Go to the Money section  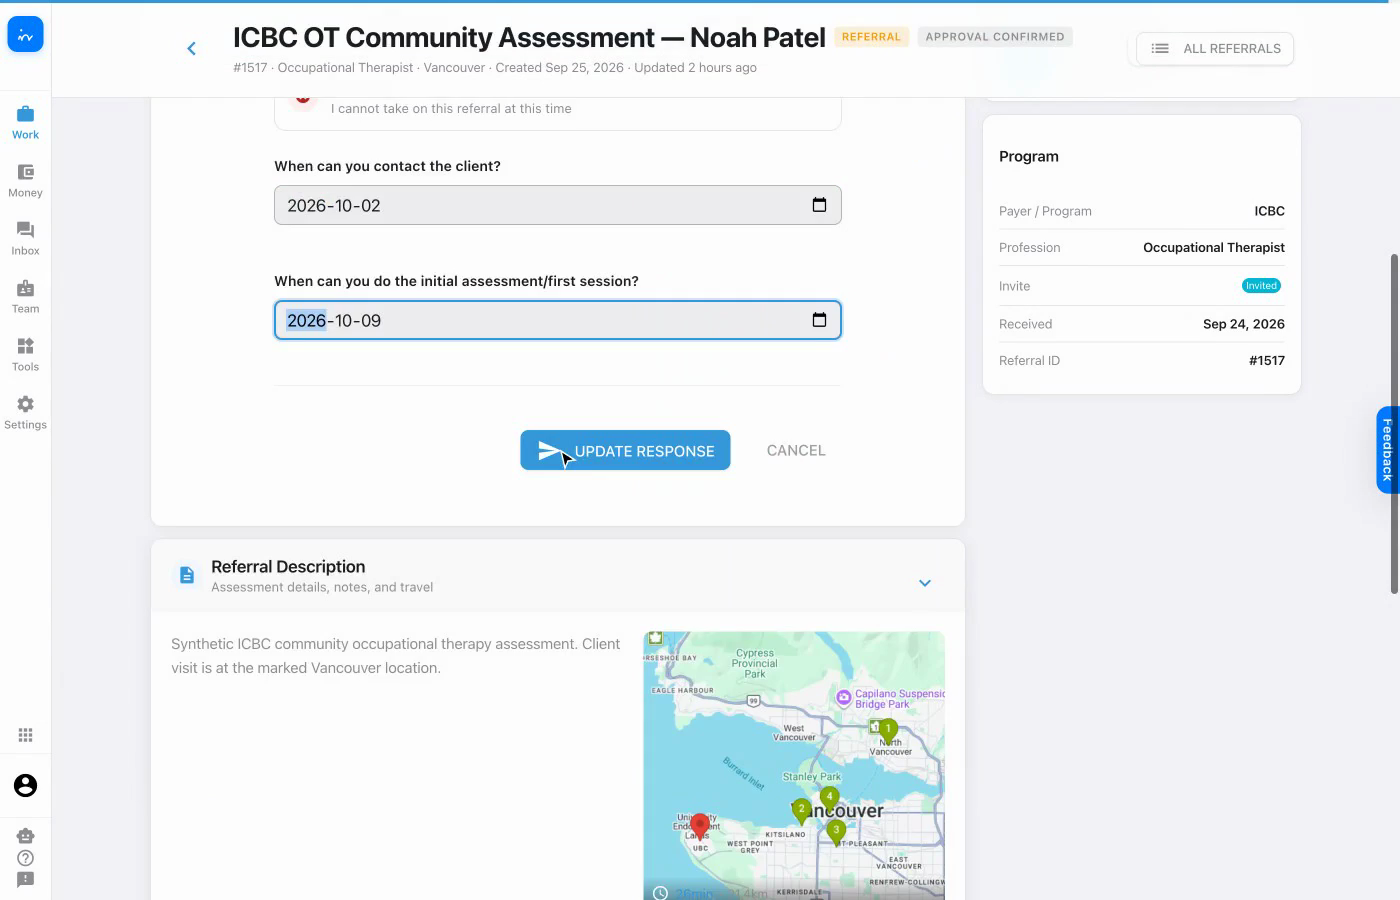(x=25, y=180)
